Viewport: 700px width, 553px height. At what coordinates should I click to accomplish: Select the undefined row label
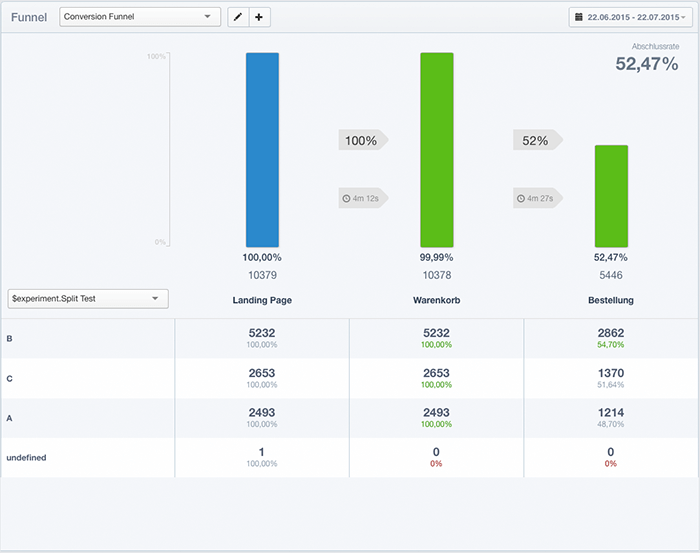pos(26,457)
